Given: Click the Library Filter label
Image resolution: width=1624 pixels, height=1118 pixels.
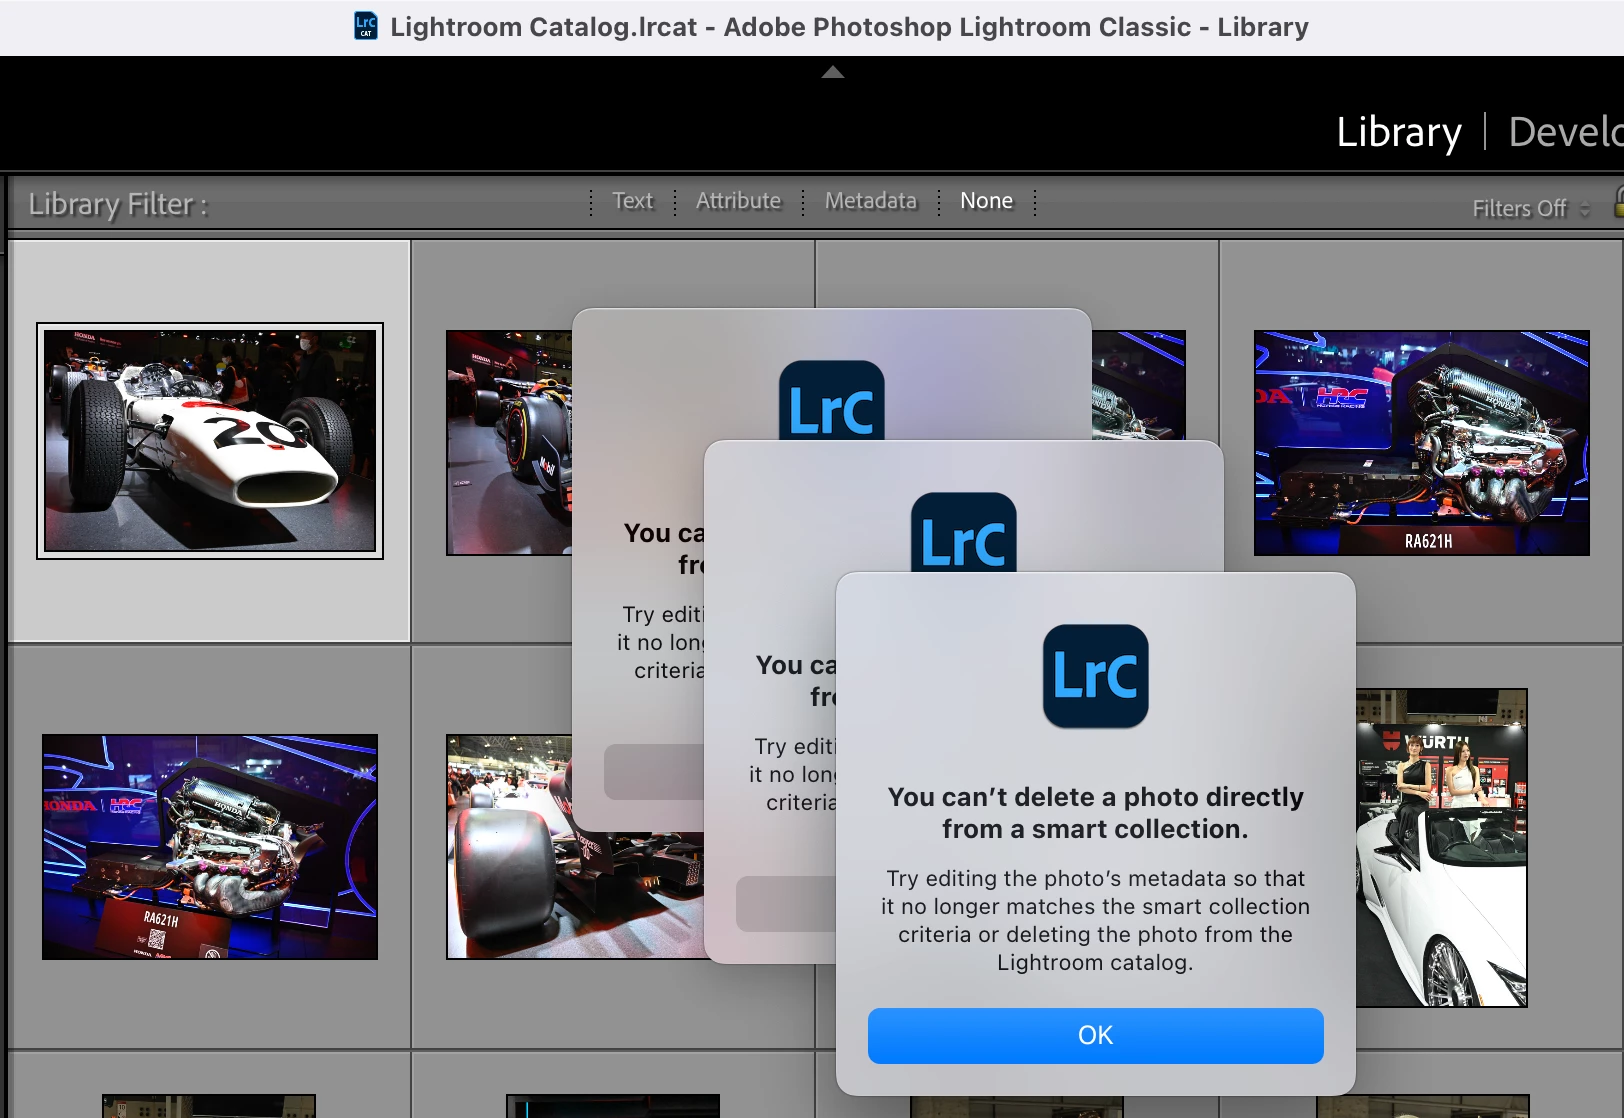Looking at the screenshot, I should coord(118,204).
